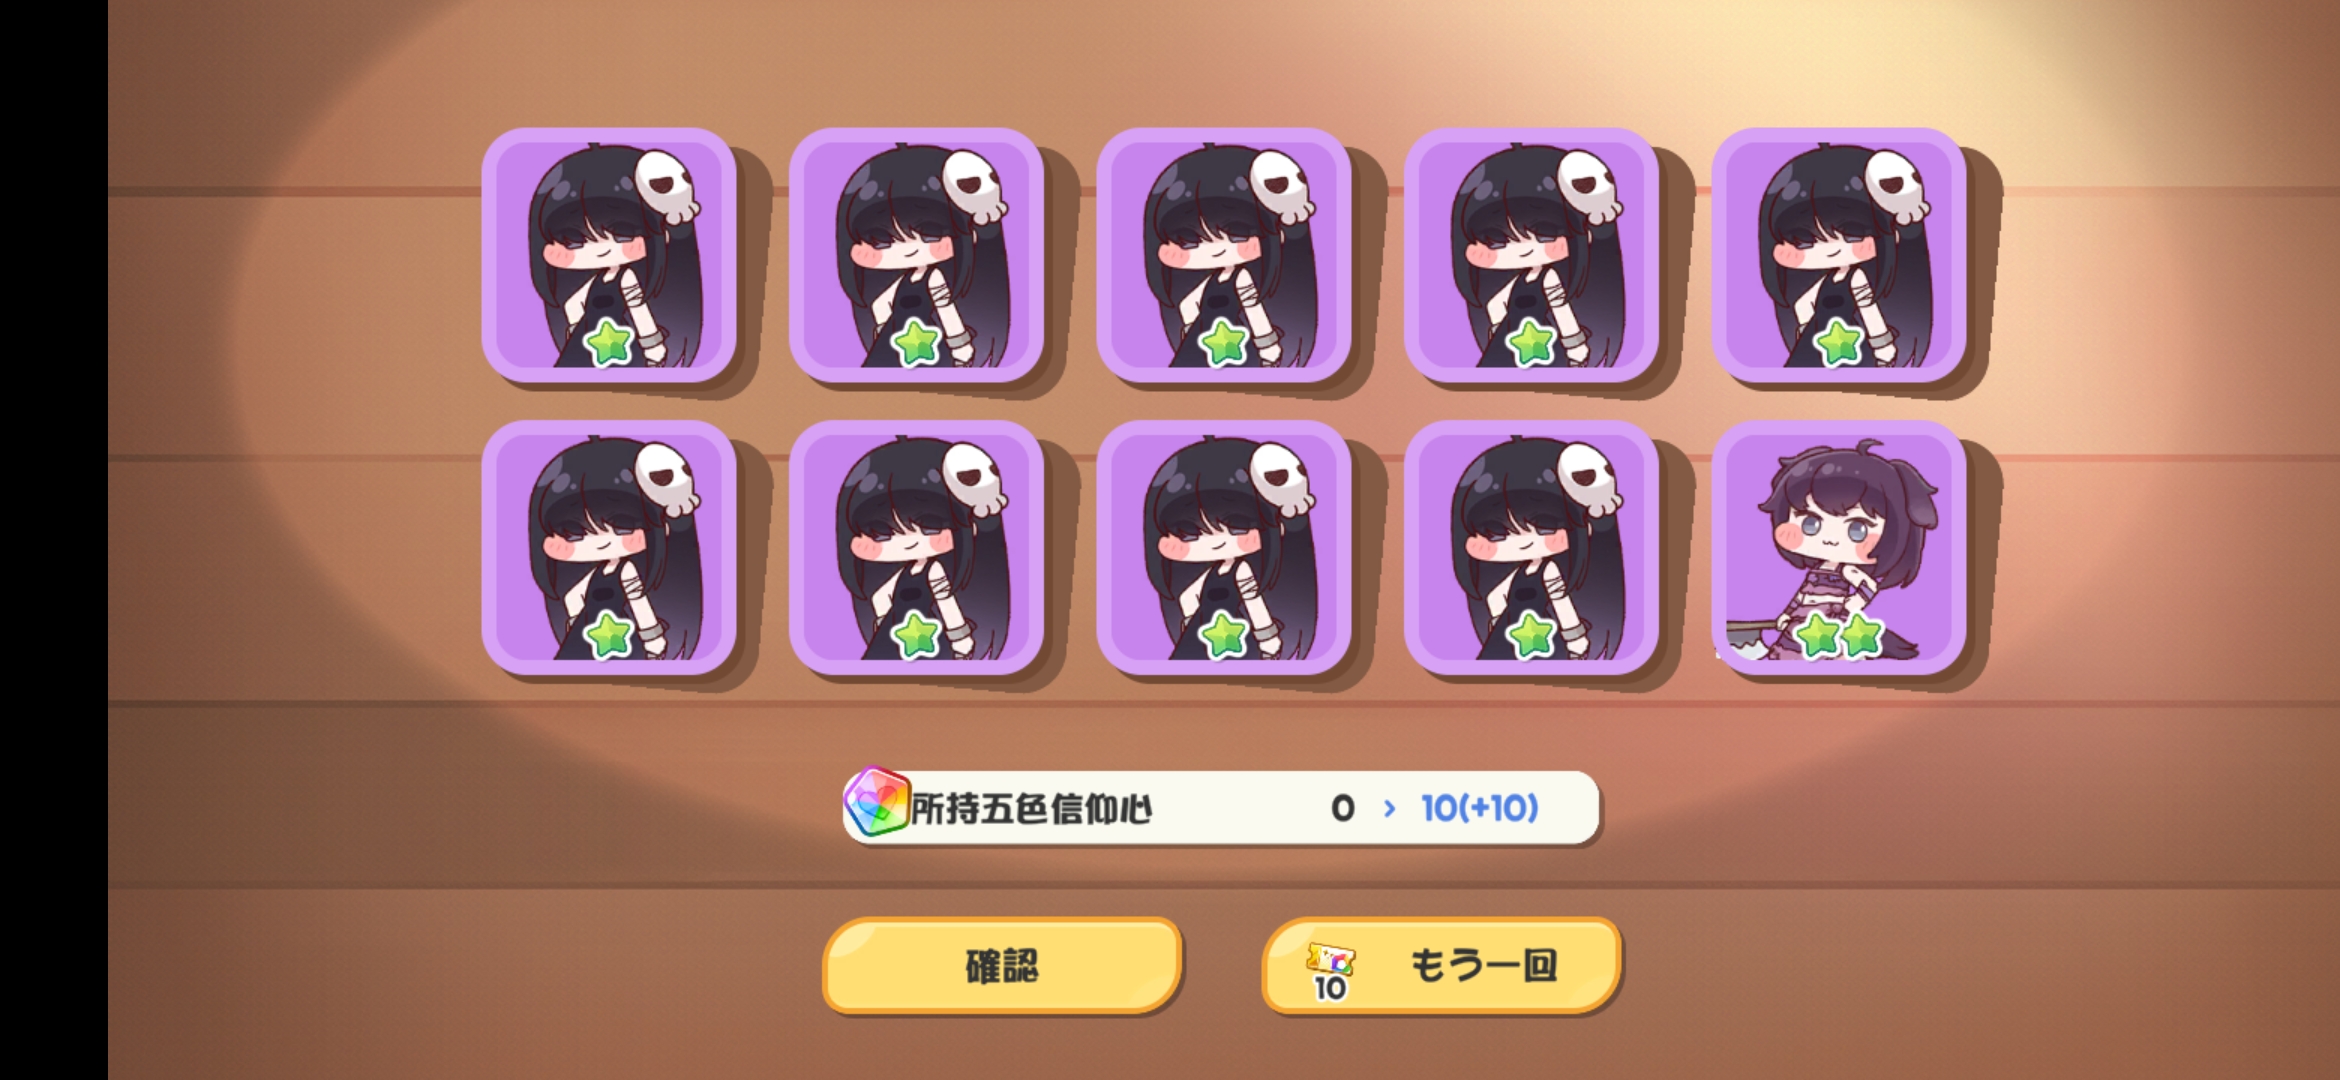Select the gacha ticket icon showing 10

1330,971
